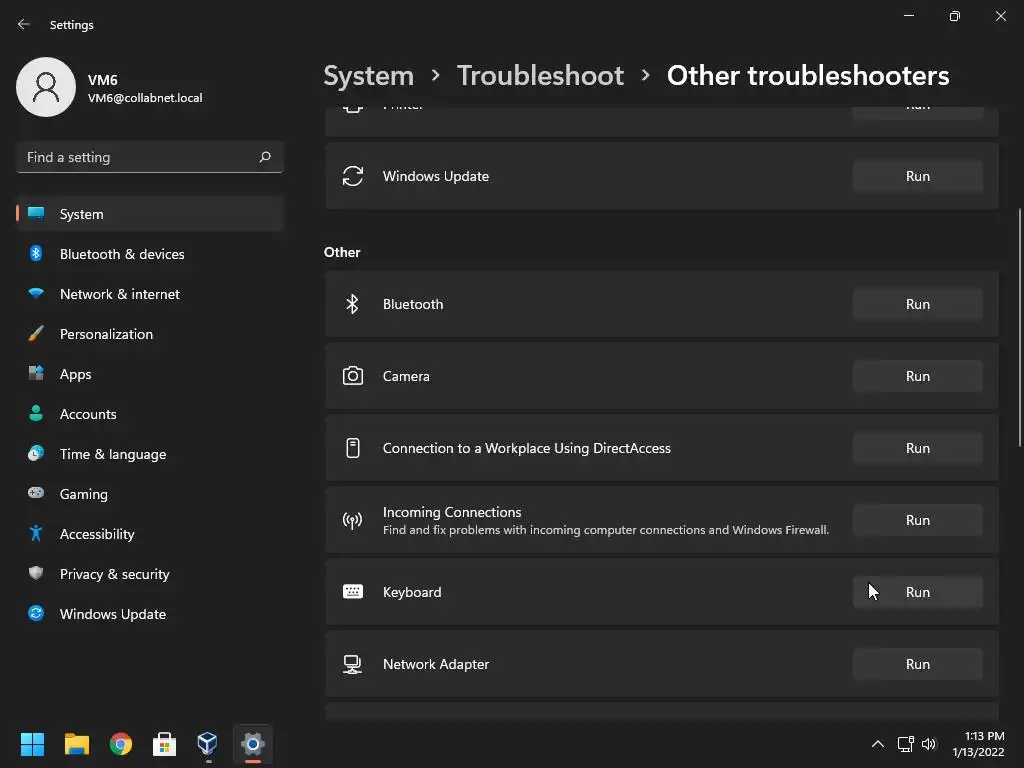Select System in the sidebar
This screenshot has width=1024, height=768.
(x=150, y=214)
